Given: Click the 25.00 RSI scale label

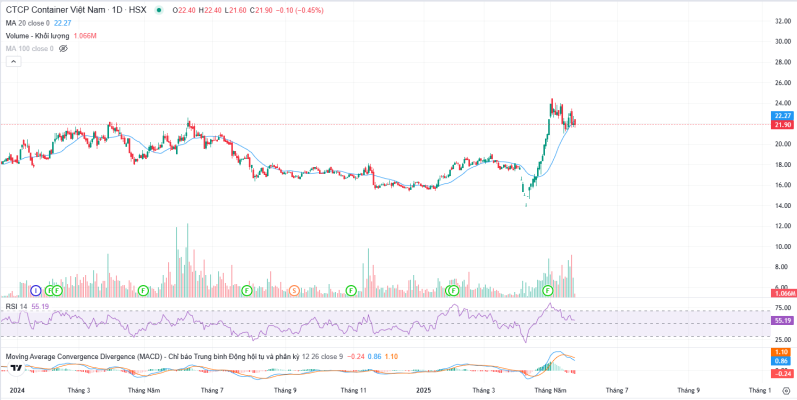Looking at the screenshot, I should point(783,340).
